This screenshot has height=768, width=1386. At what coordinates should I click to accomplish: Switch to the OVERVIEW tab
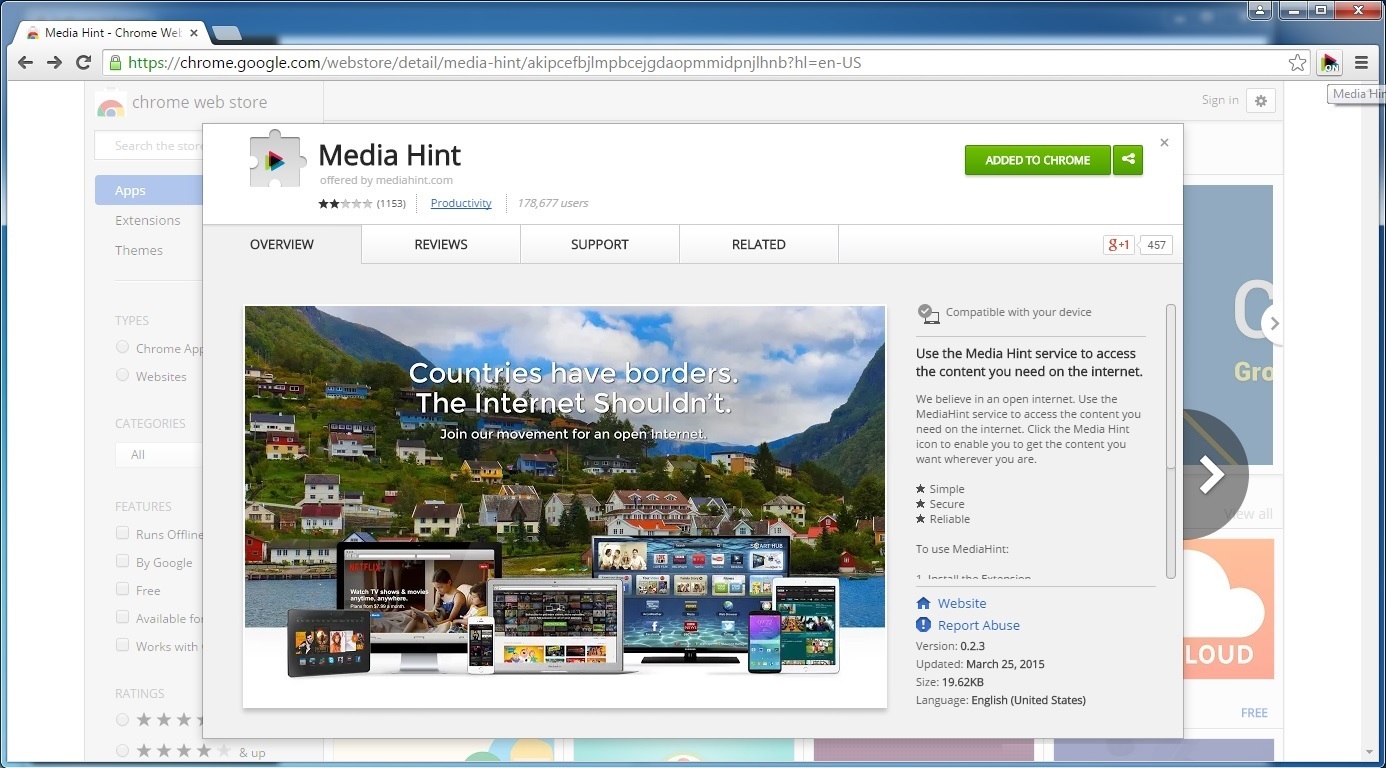coord(282,244)
